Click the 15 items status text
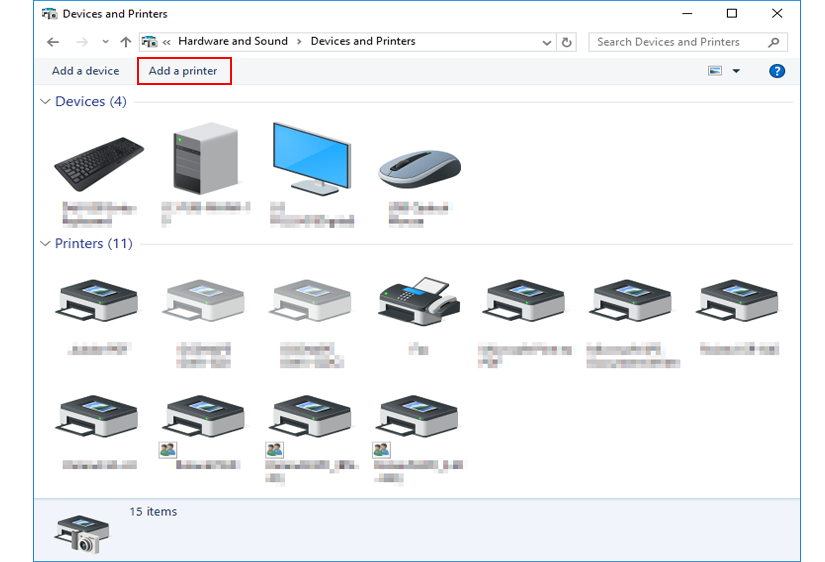 coord(153,511)
